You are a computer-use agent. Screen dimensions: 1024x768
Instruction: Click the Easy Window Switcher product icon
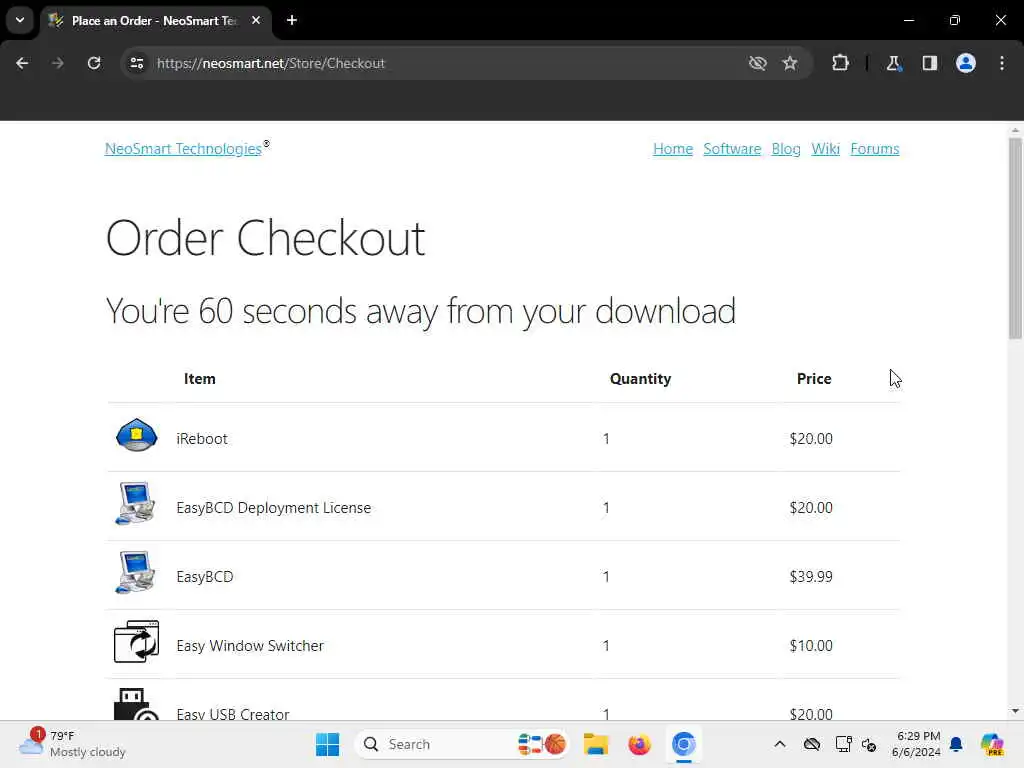[x=136, y=642]
